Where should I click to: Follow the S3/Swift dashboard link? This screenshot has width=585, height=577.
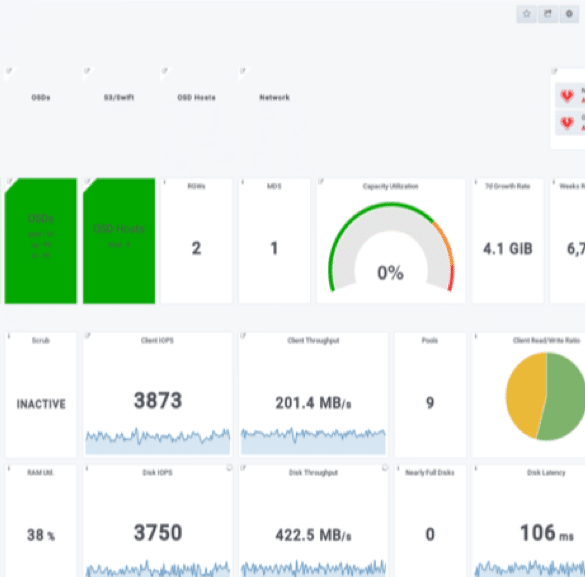click(x=119, y=97)
